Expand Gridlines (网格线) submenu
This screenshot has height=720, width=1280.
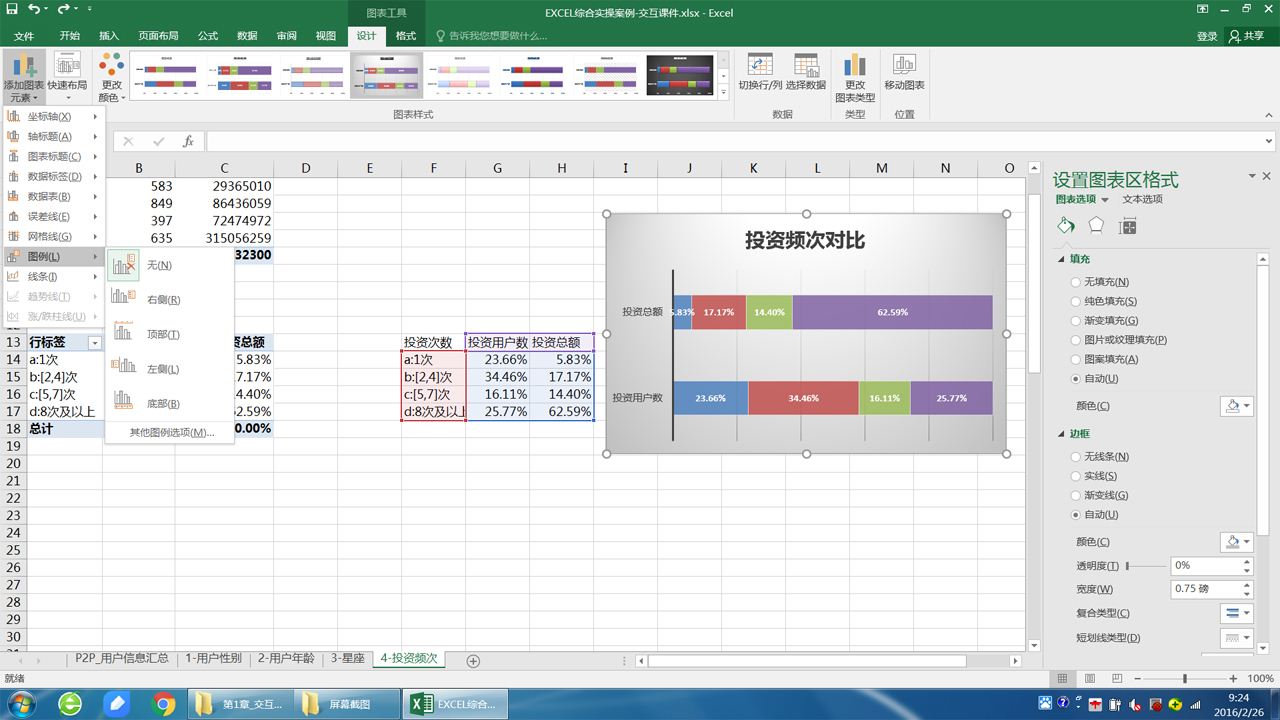click(54, 237)
